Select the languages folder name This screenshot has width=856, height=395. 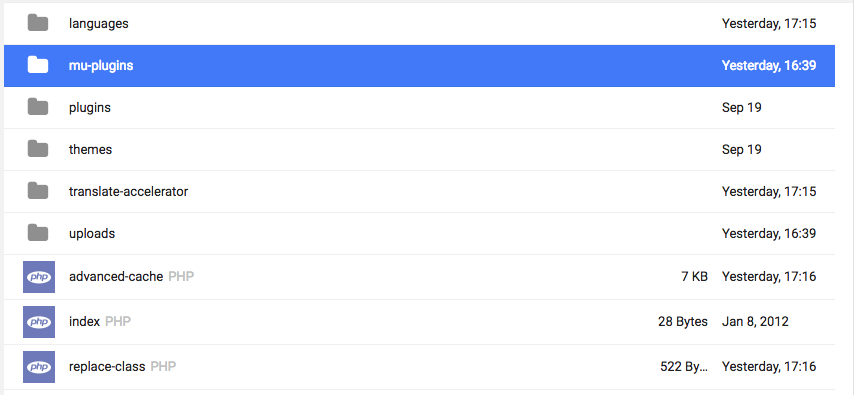click(x=99, y=23)
